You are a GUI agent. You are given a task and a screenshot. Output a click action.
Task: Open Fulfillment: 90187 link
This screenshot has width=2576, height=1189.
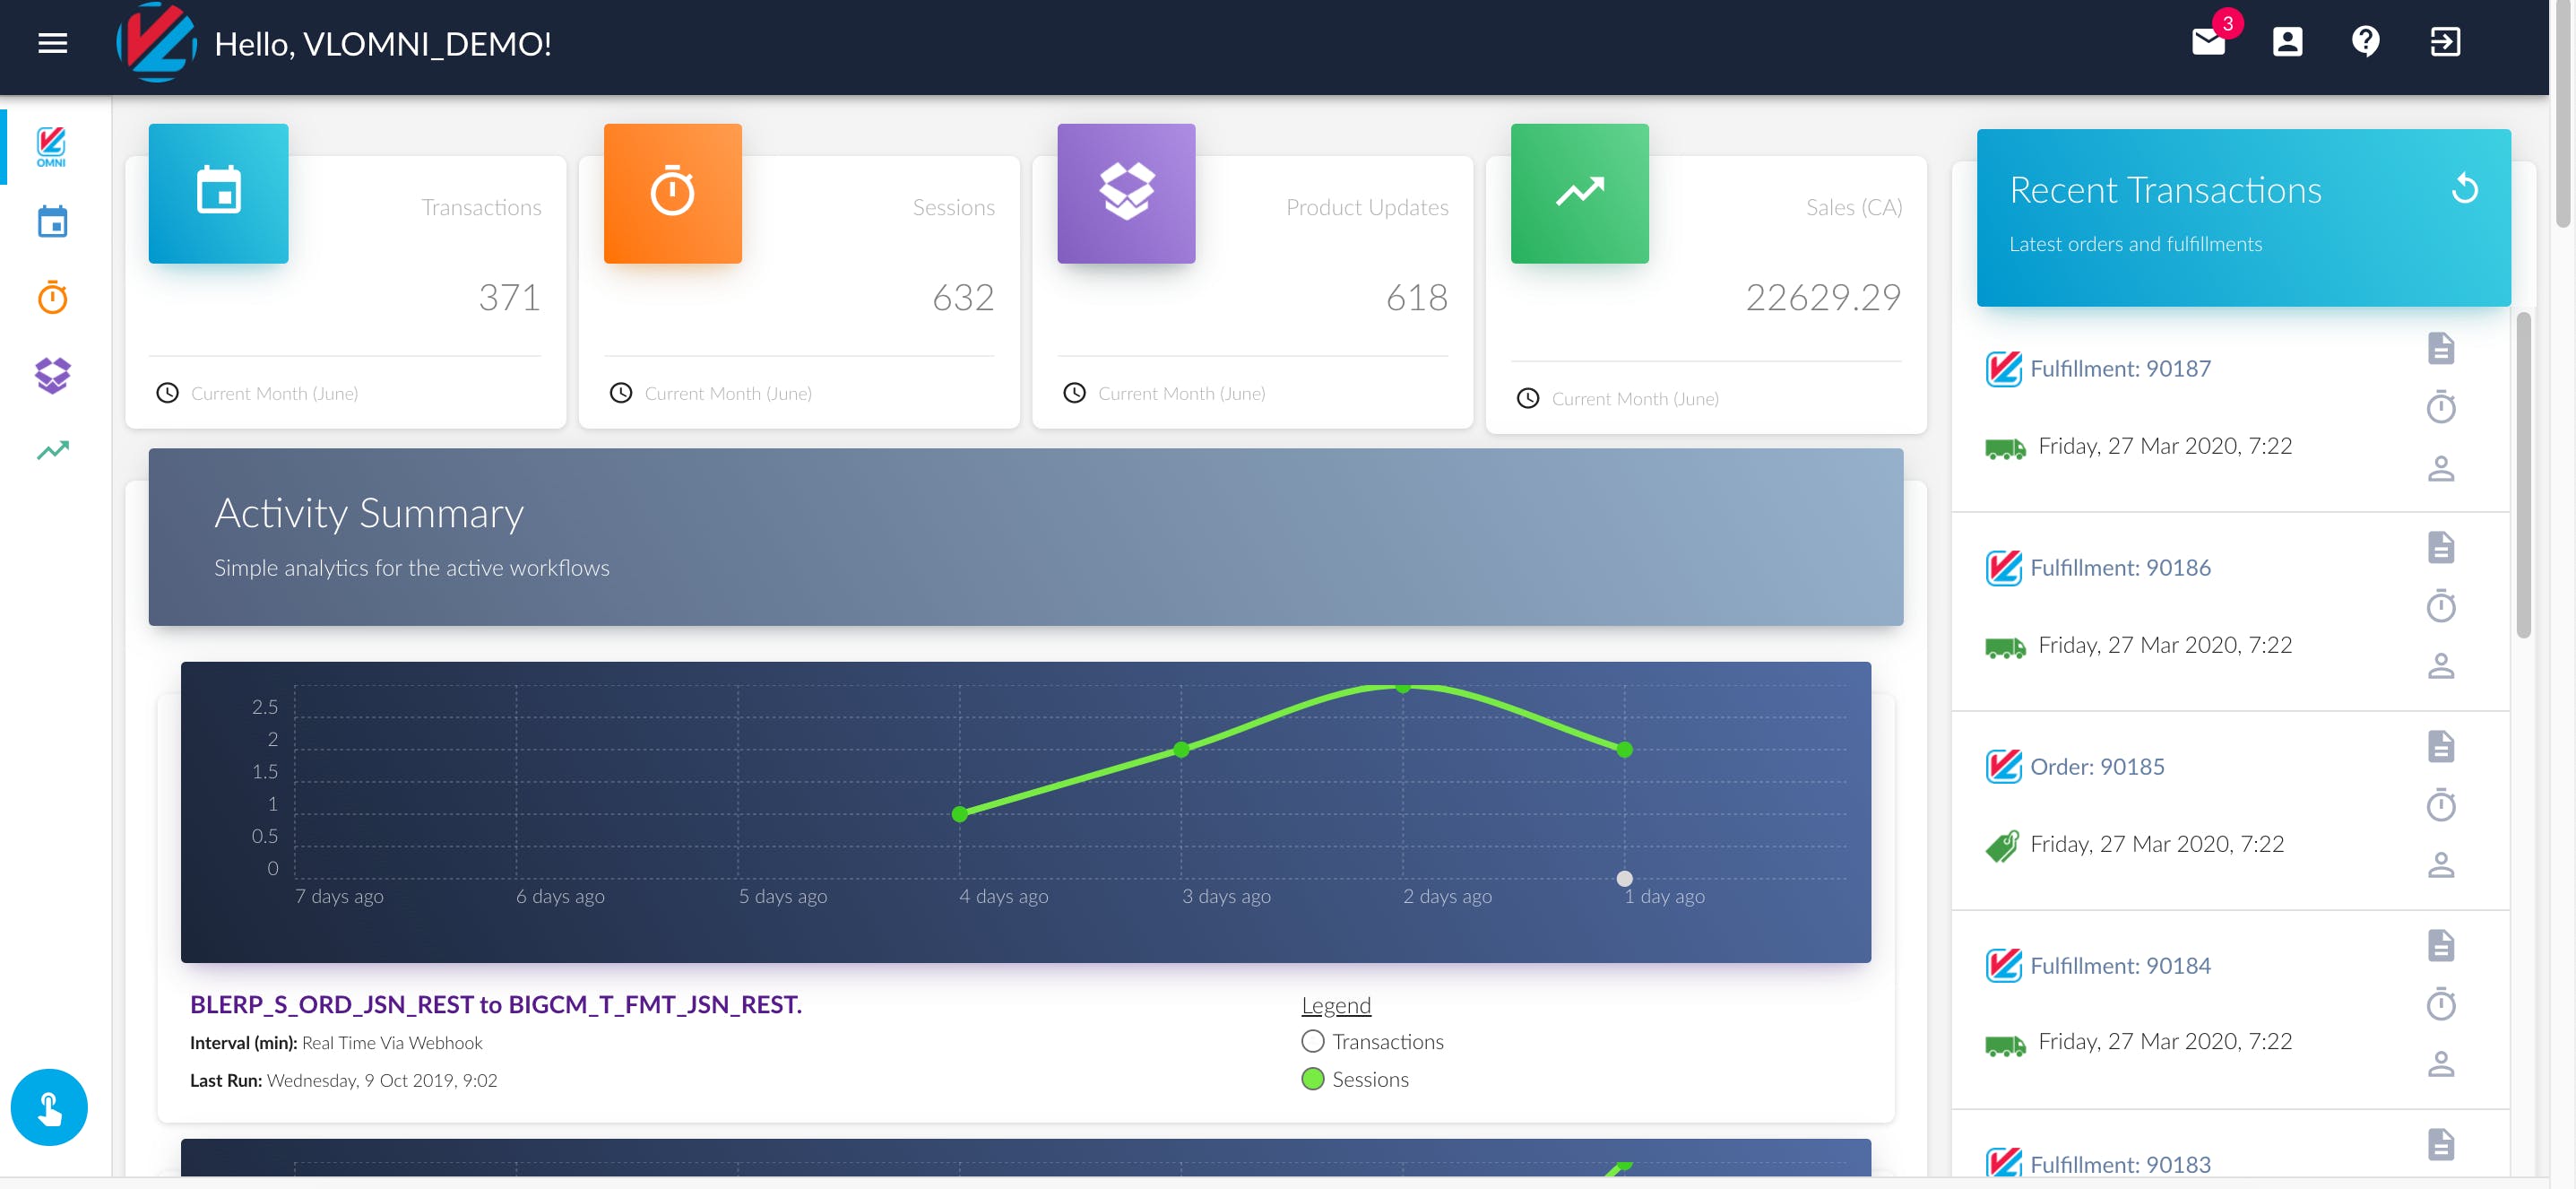click(x=2119, y=369)
